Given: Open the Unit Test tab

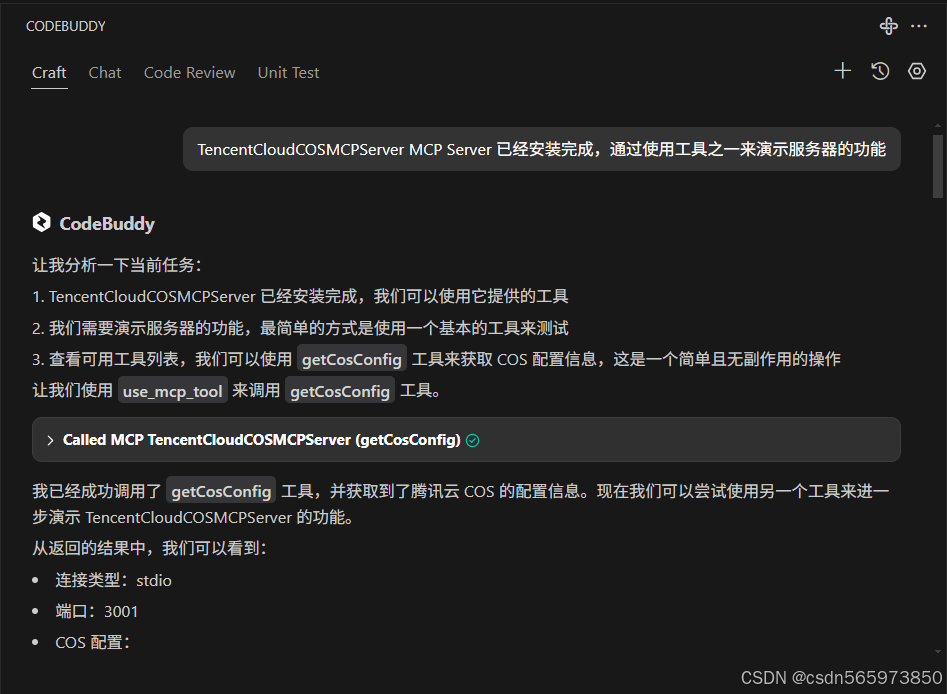Looking at the screenshot, I should pyautogui.click(x=288, y=72).
